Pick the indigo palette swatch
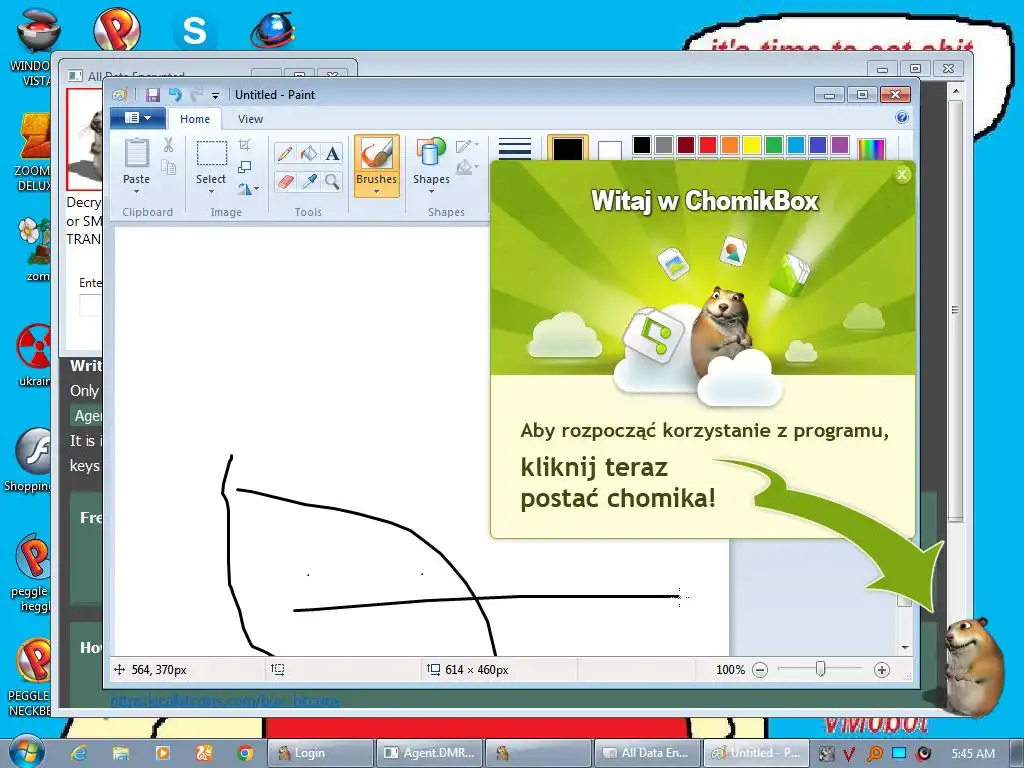 pyautogui.click(x=818, y=144)
